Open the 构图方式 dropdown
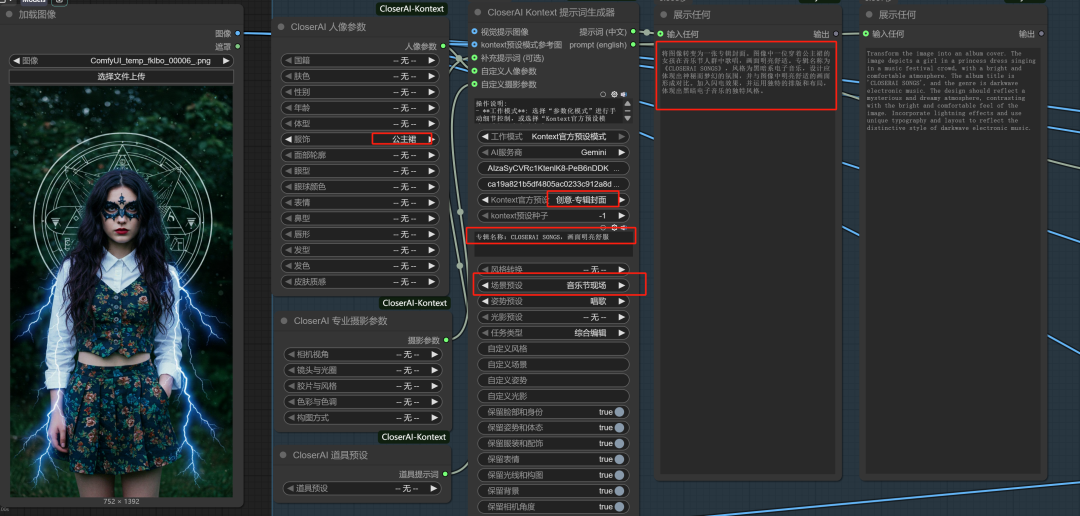The height and width of the screenshot is (516, 1080). tap(363, 417)
